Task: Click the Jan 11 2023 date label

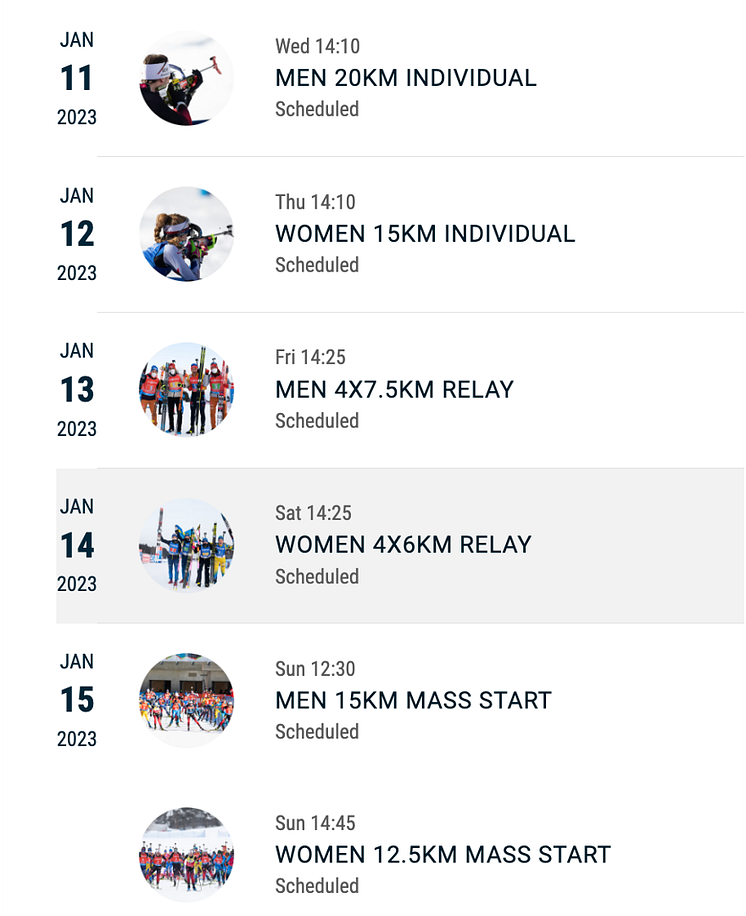Action: [77, 78]
